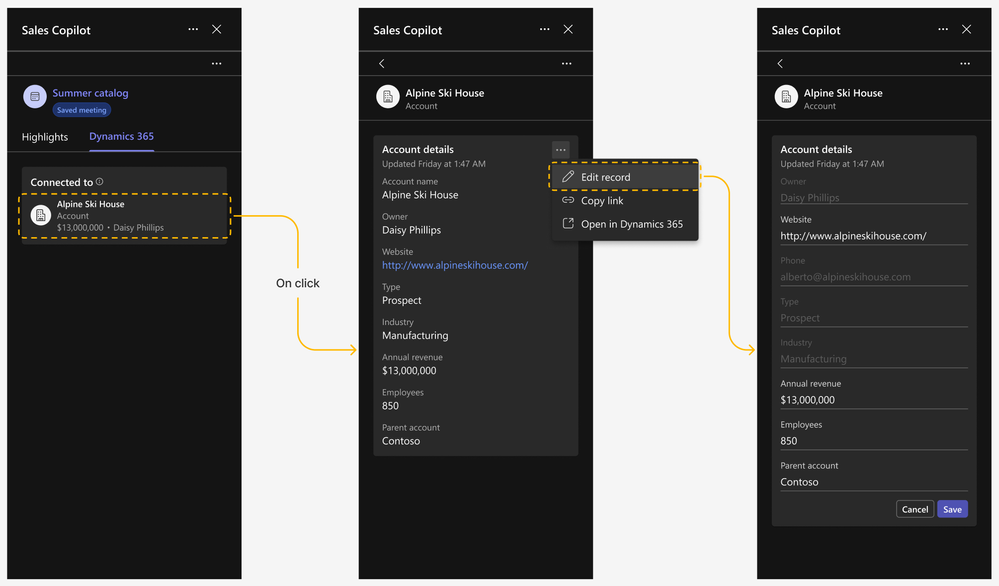Viewport: 999px width, 586px height.
Task: Save the account record changes
Action: click(952, 510)
